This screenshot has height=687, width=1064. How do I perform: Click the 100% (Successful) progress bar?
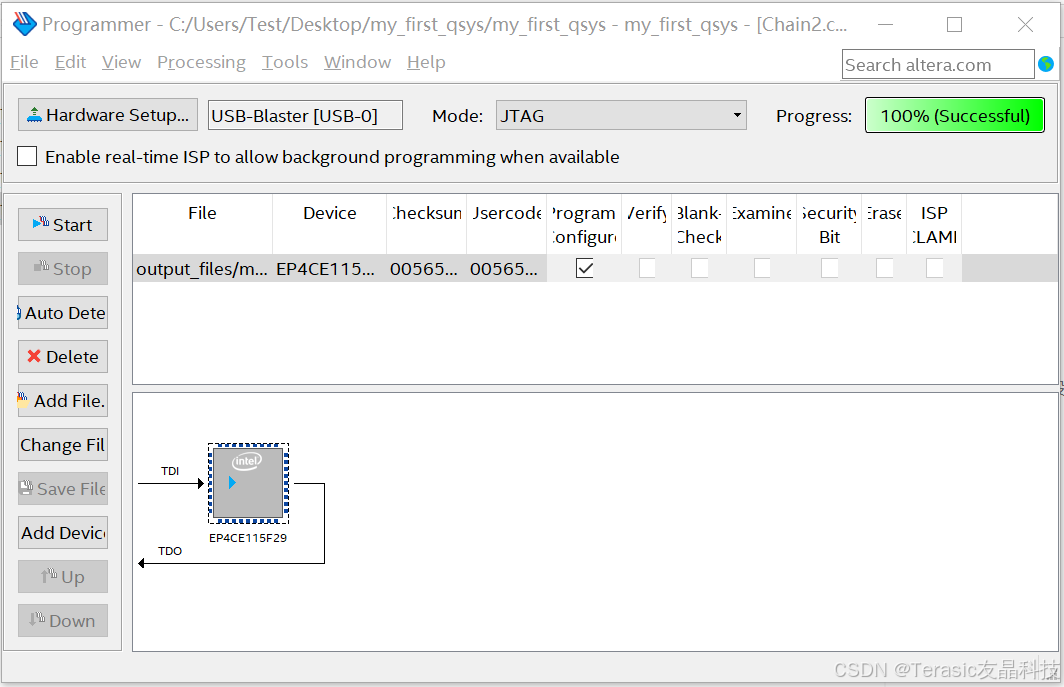(x=954, y=115)
